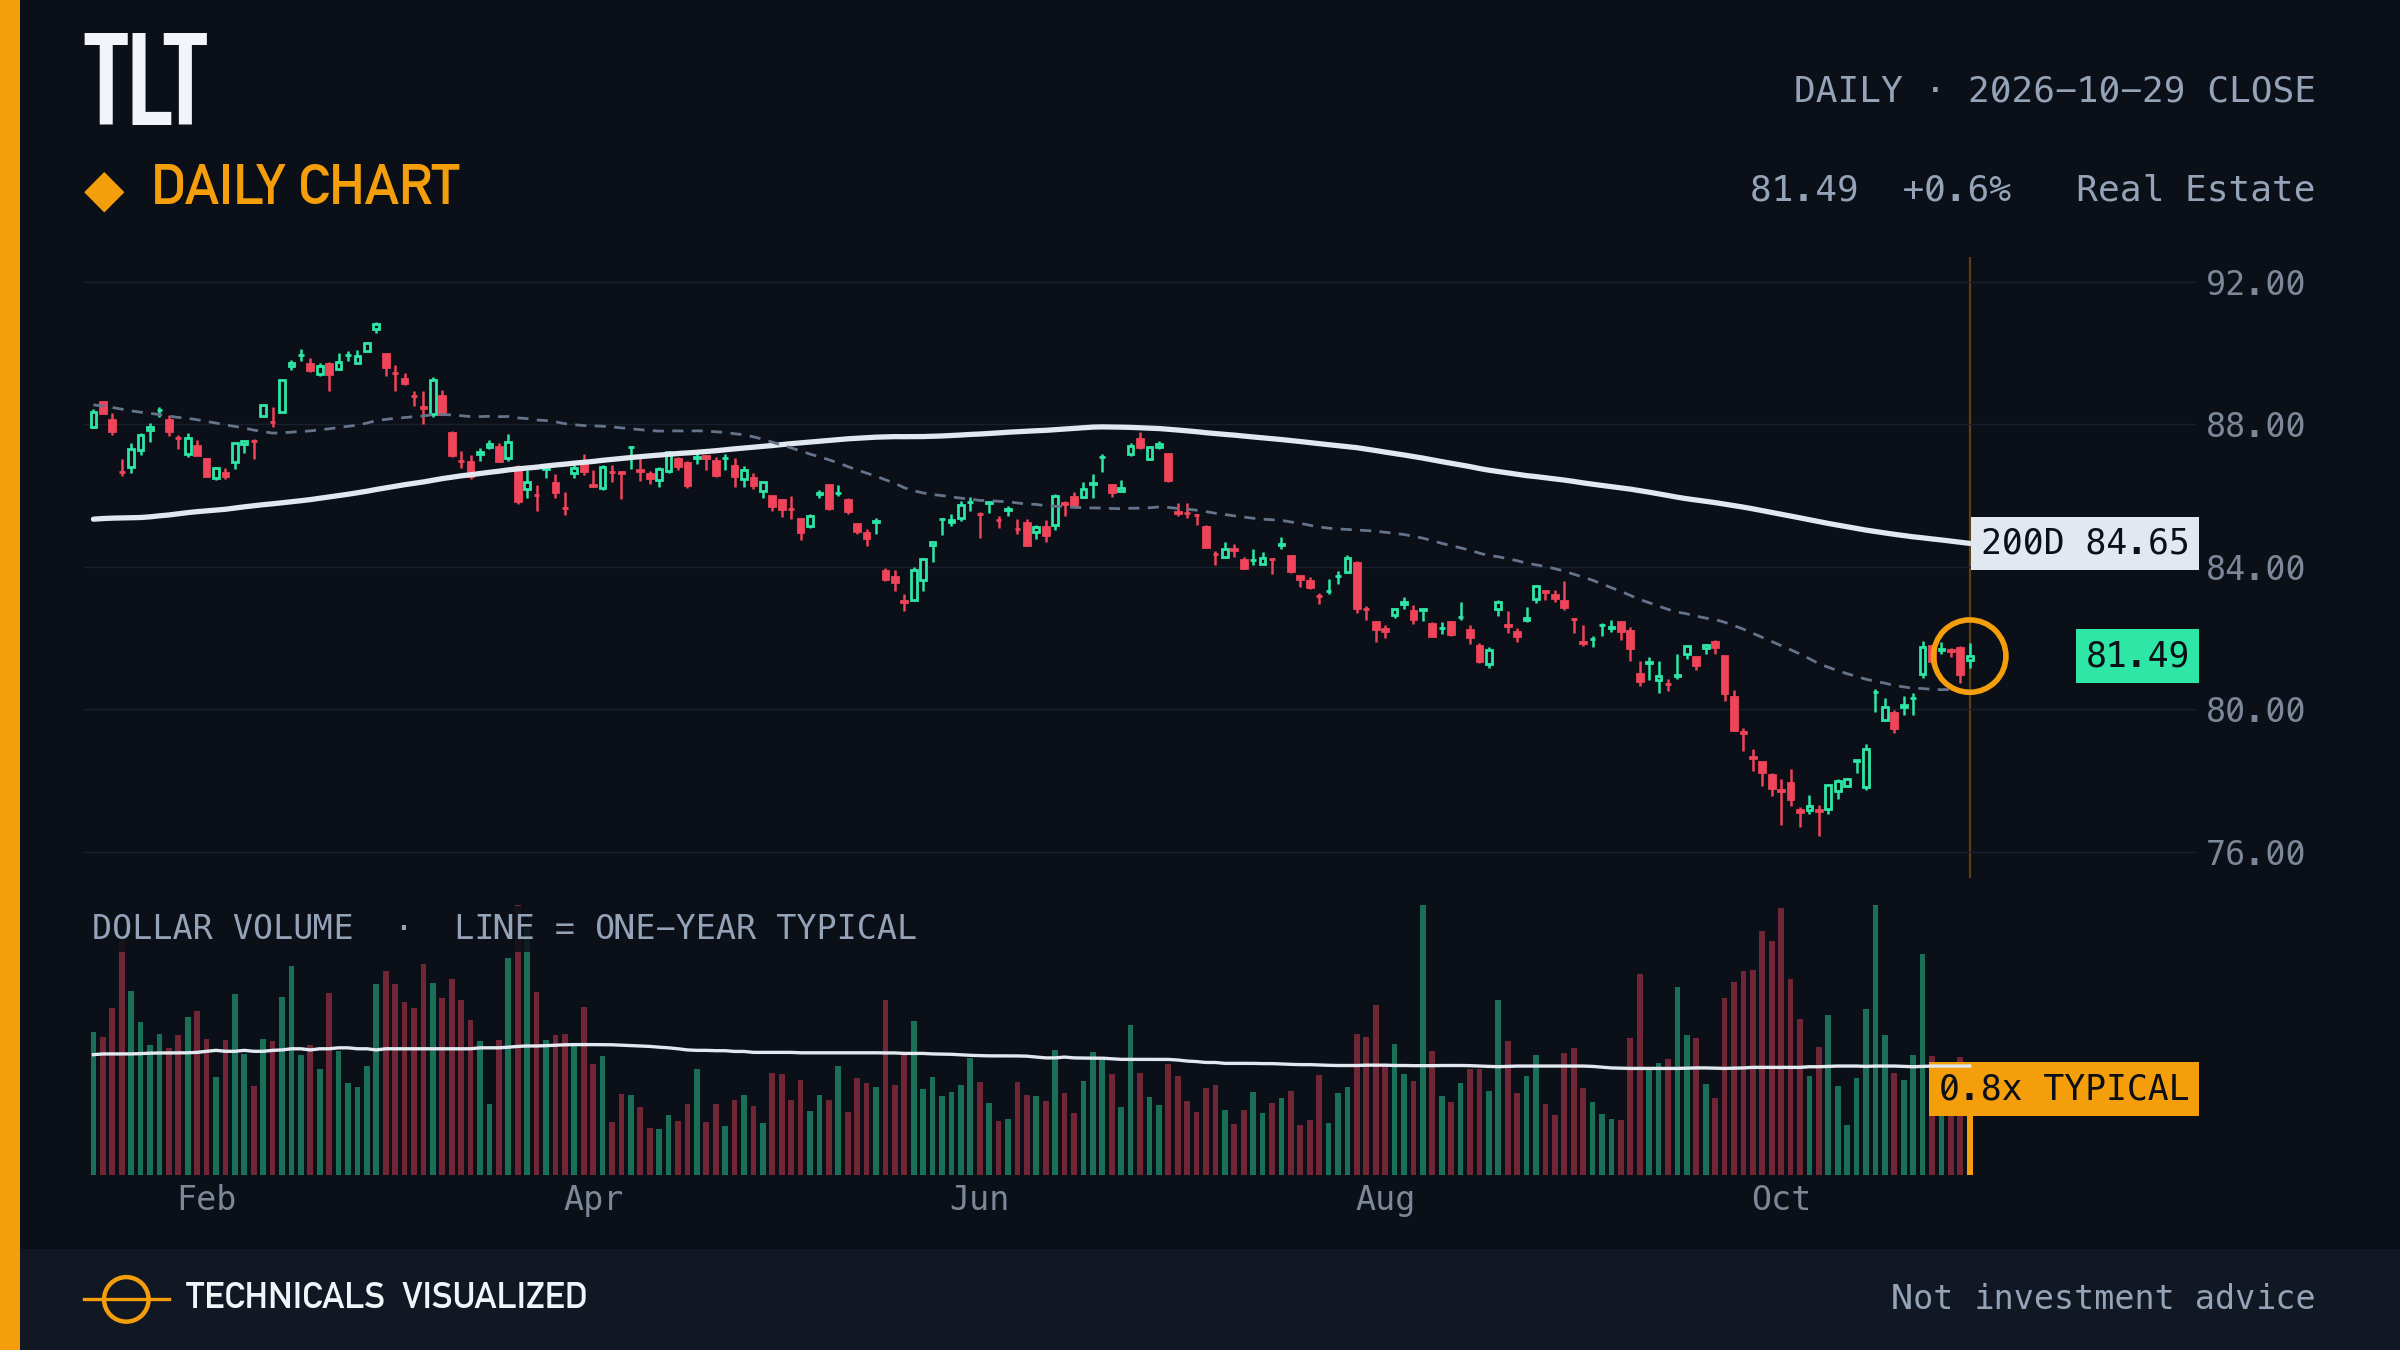Click the orange circle marking the latest candle
This screenshot has height=1350, width=2400.
pos(1969,656)
